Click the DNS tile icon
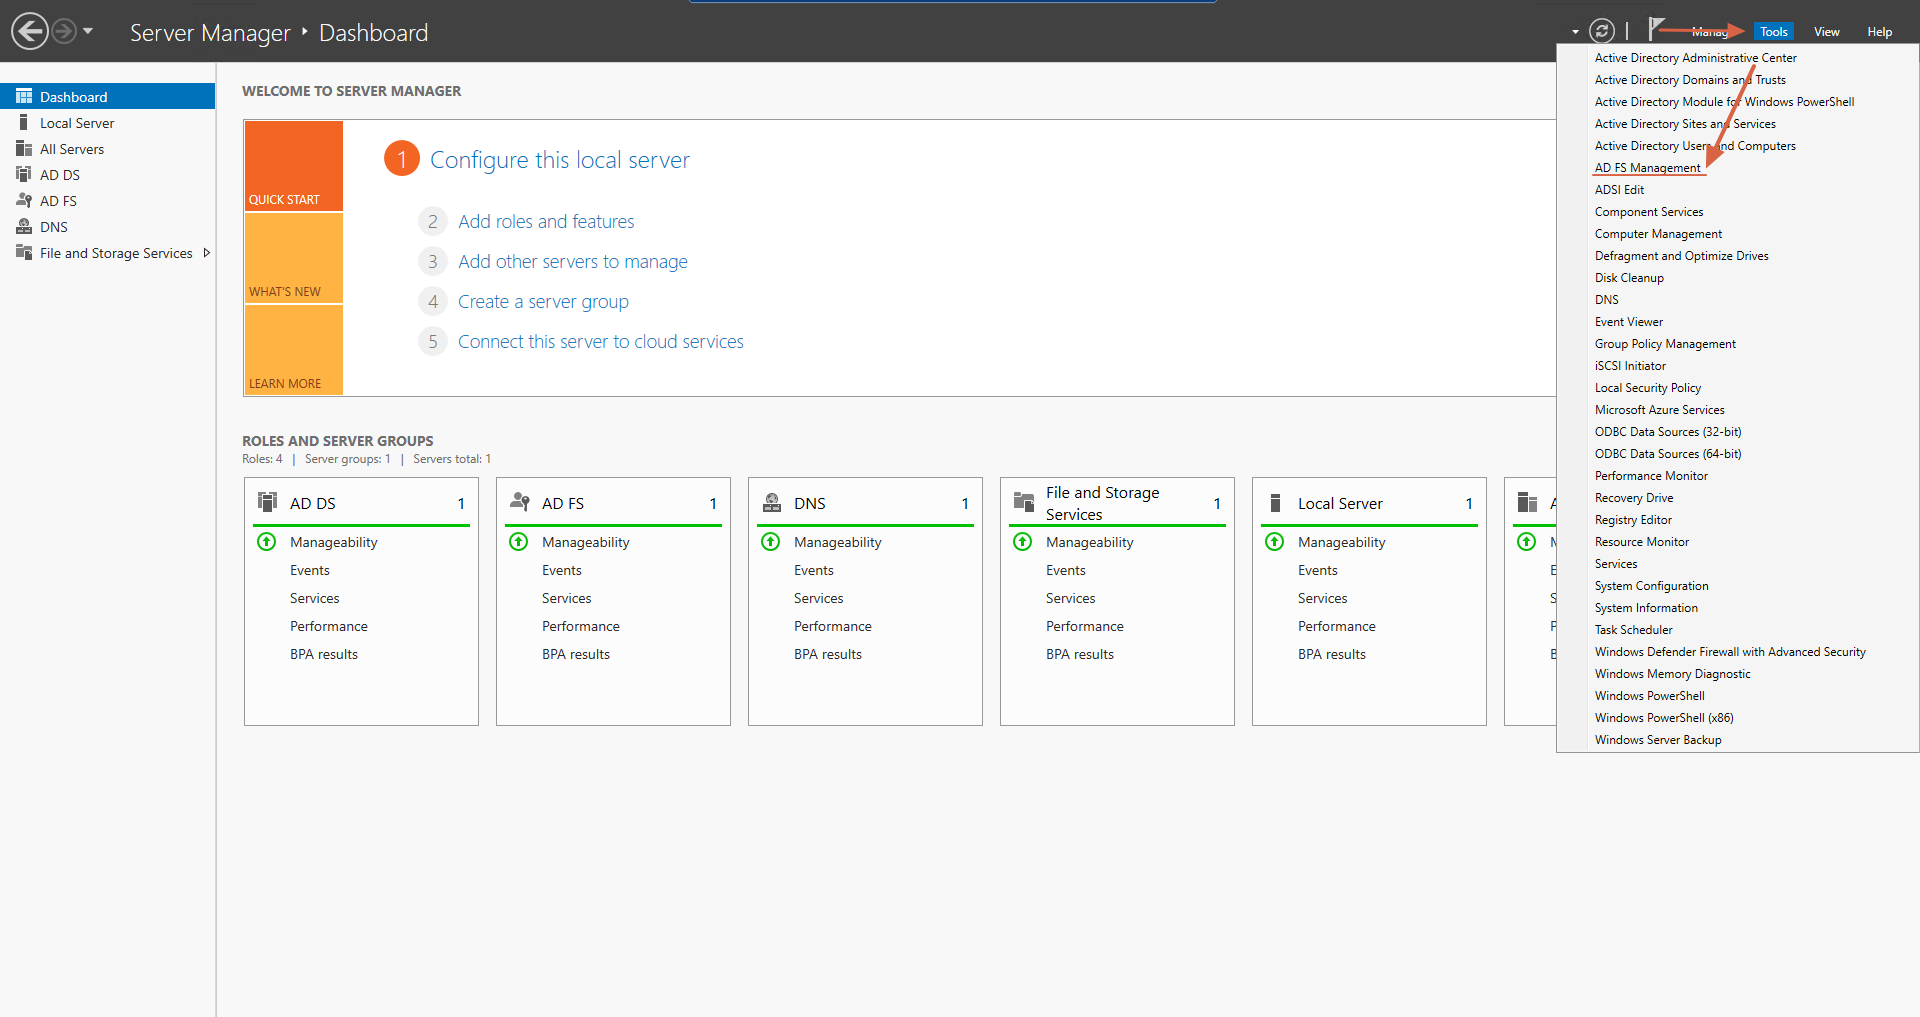Image resolution: width=1920 pixels, height=1017 pixels. click(771, 502)
